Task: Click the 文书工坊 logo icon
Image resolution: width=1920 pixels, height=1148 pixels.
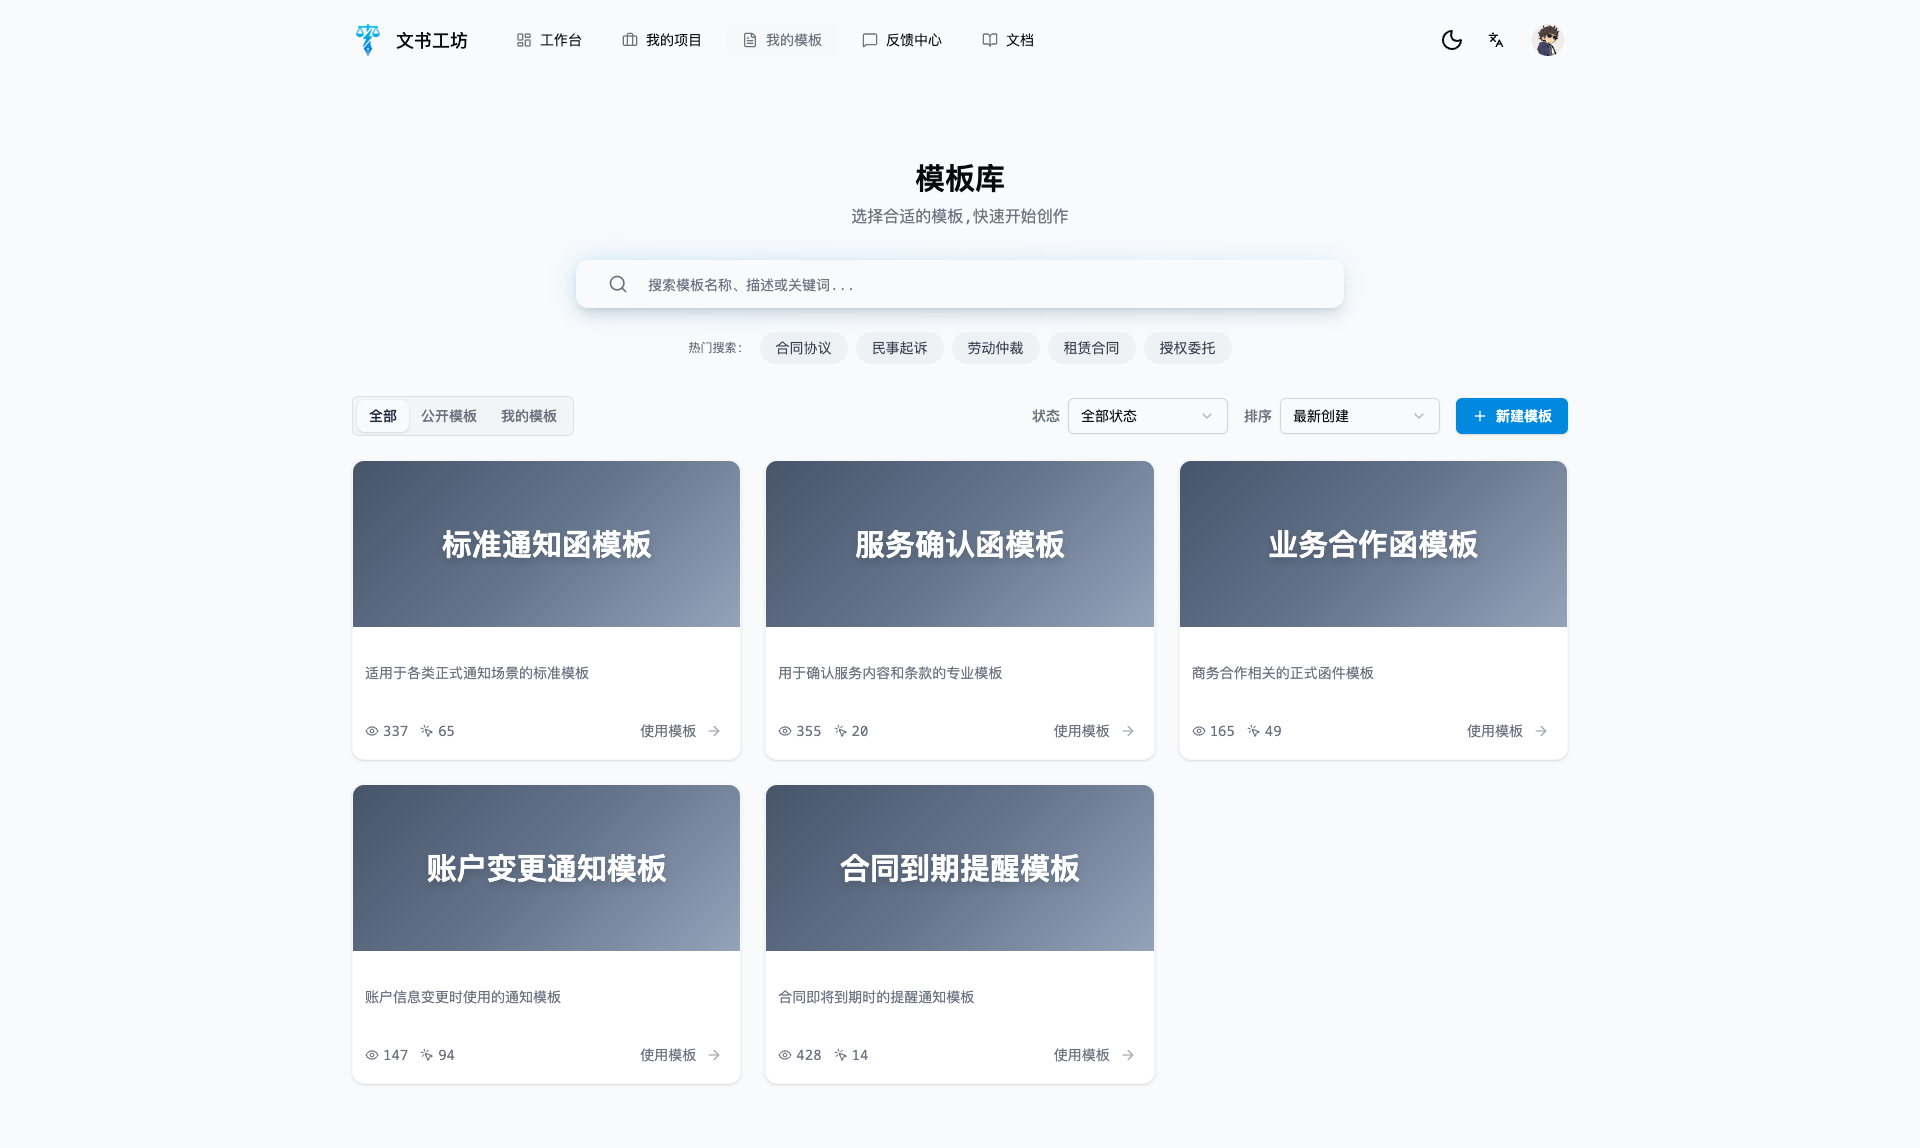Action: tap(368, 40)
